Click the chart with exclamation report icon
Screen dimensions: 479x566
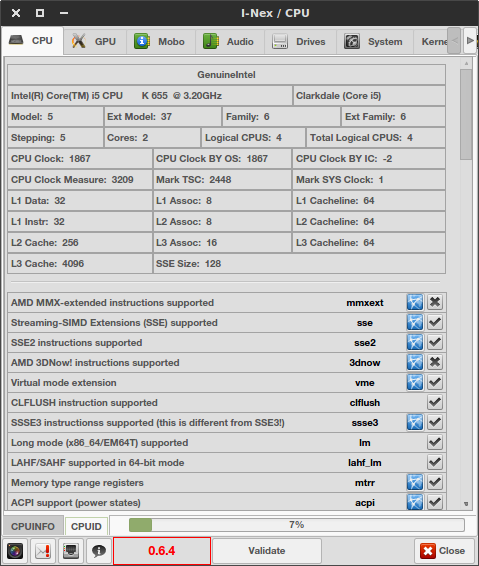[x=43, y=551]
